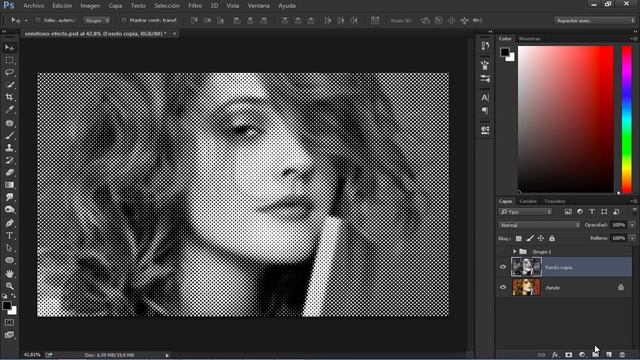The height and width of the screenshot is (360, 640).
Task: Open the Imagen menu
Action: pos(90,6)
